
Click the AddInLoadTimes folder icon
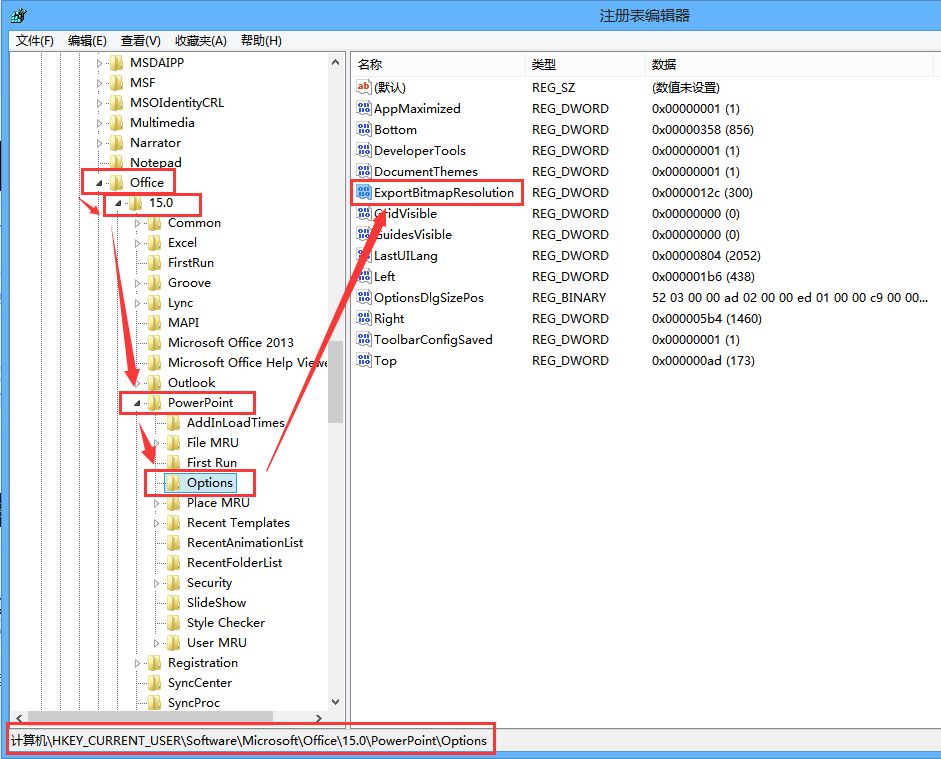[x=173, y=423]
